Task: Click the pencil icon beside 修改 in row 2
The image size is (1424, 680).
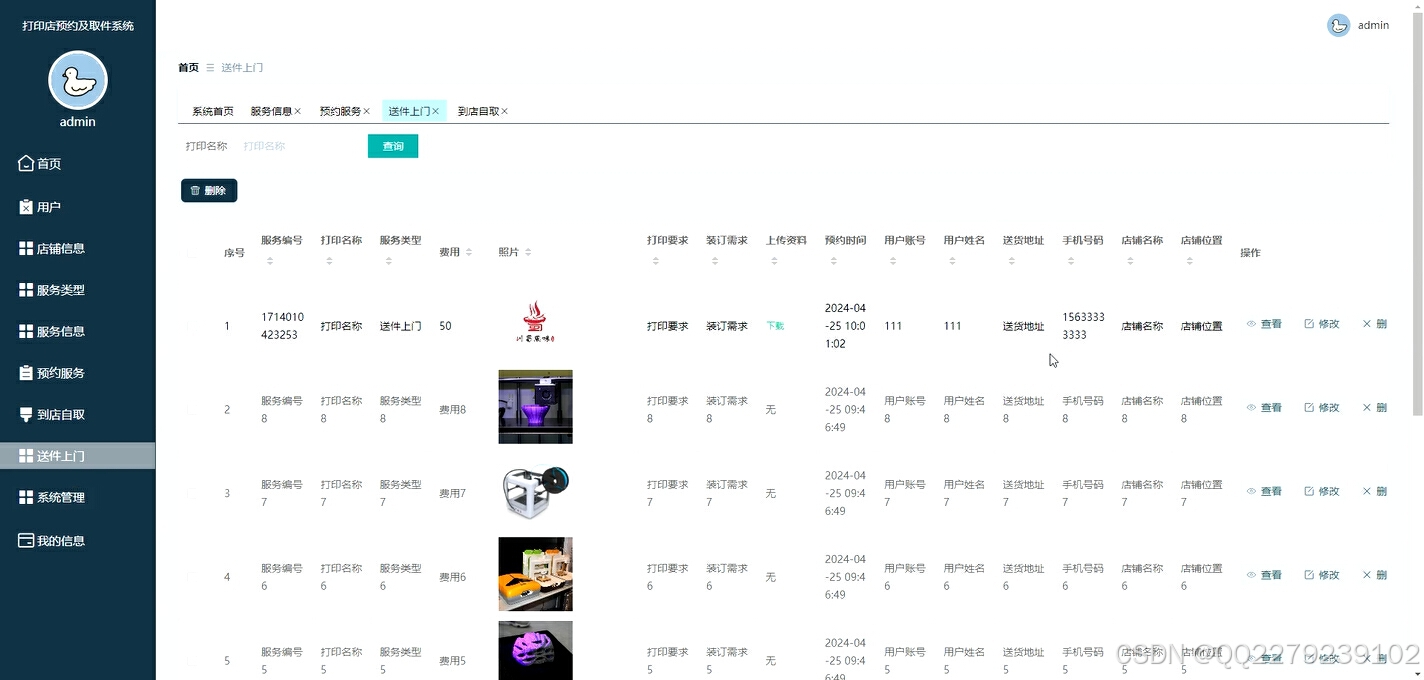Action: [x=1309, y=407]
